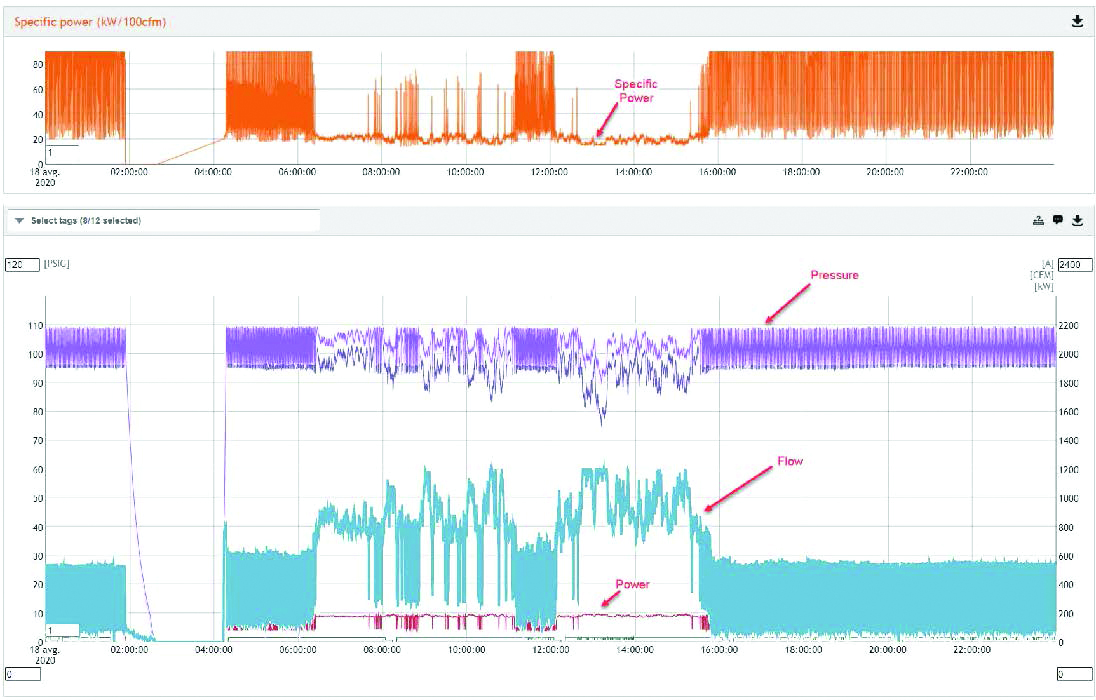The height and width of the screenshot is (700, 1096).
Task: Select the Flow annotation label
Action: point(790,461)
